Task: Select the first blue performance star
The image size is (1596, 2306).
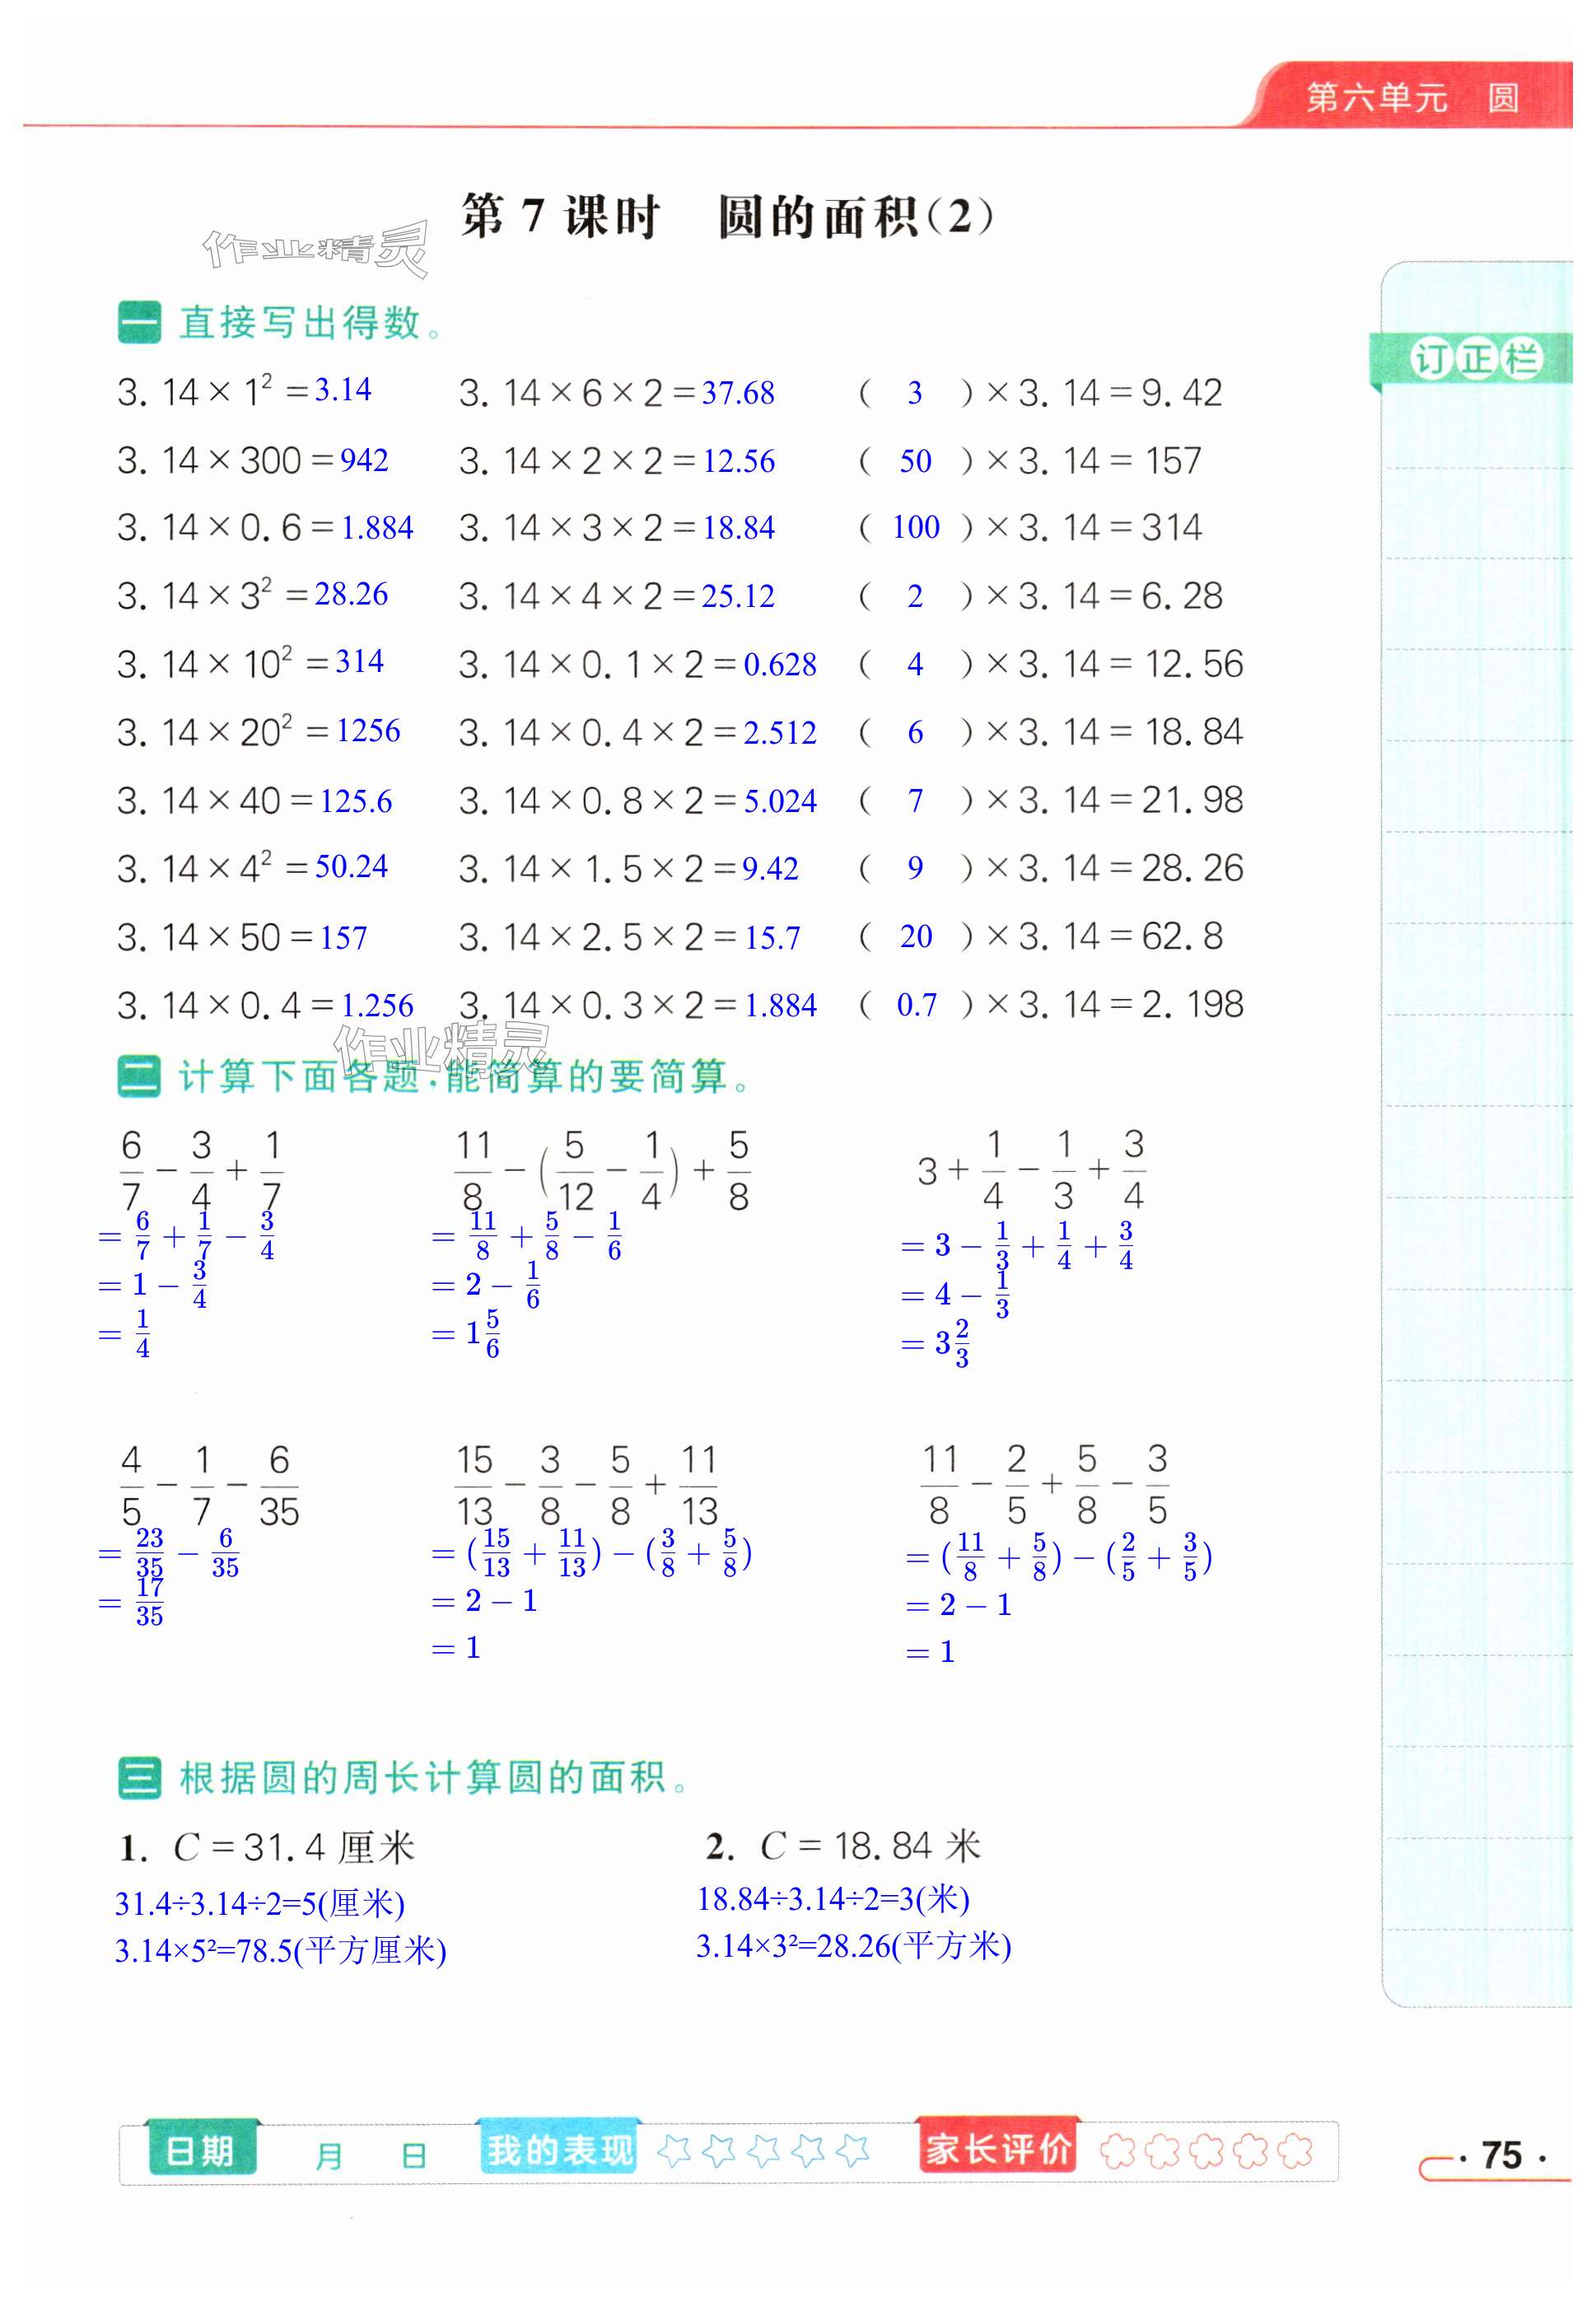Action: [x=674, y=2151]
